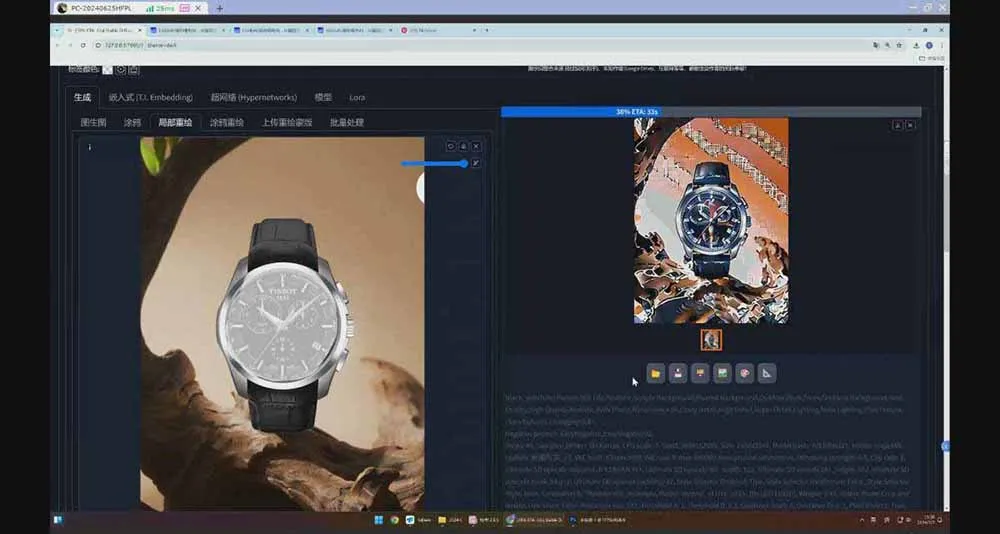
Task: Click the palette icon under the output image
Action: click(x=745, y=373)
